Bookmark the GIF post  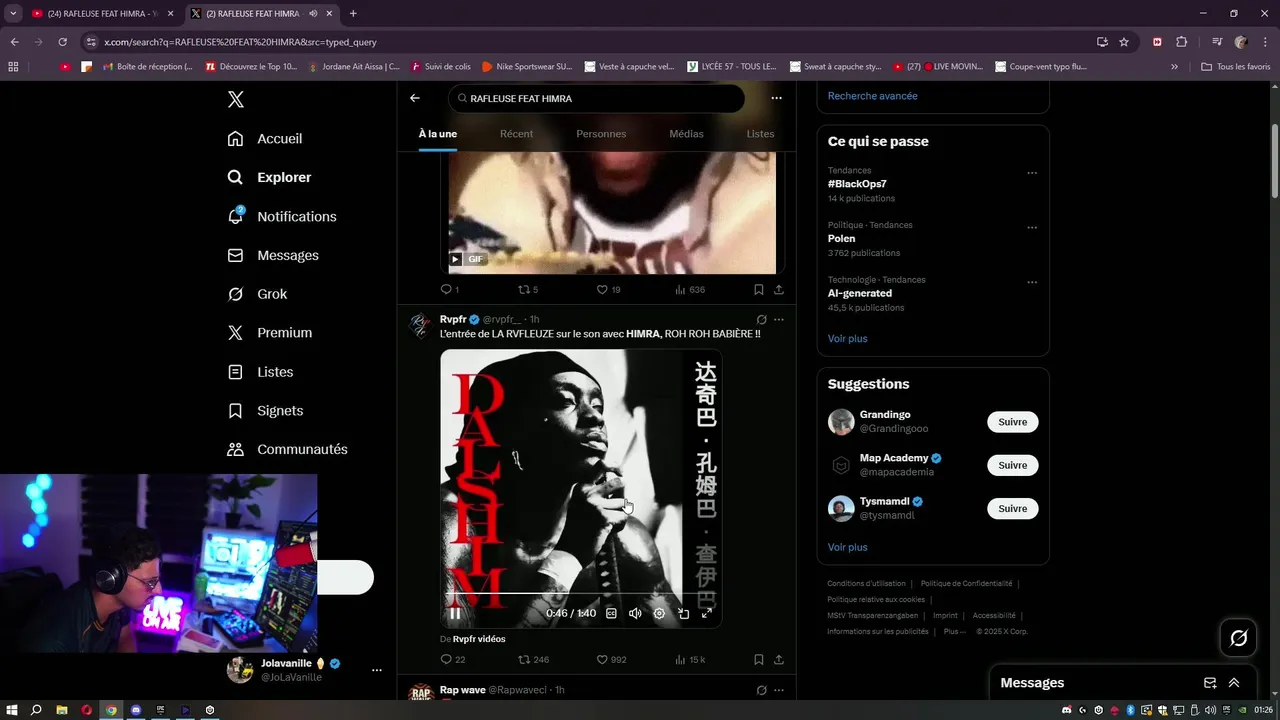759,289
